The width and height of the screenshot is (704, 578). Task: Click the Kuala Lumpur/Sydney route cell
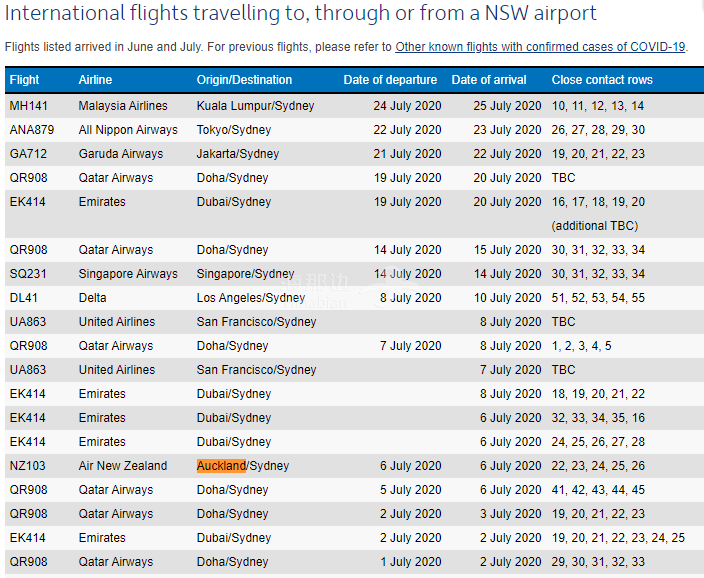pyautogui.click(x=255, y=106)
